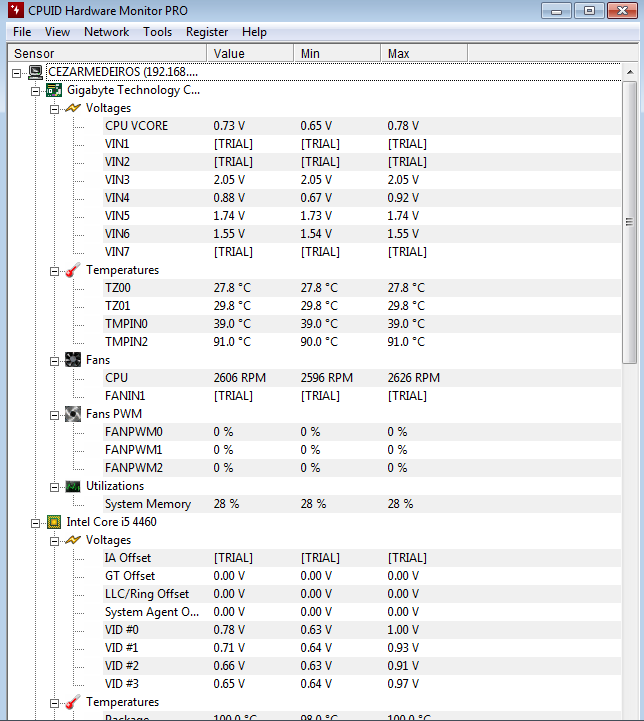Open the Register menu
This screenshot has height=721, width=644.
207,32
